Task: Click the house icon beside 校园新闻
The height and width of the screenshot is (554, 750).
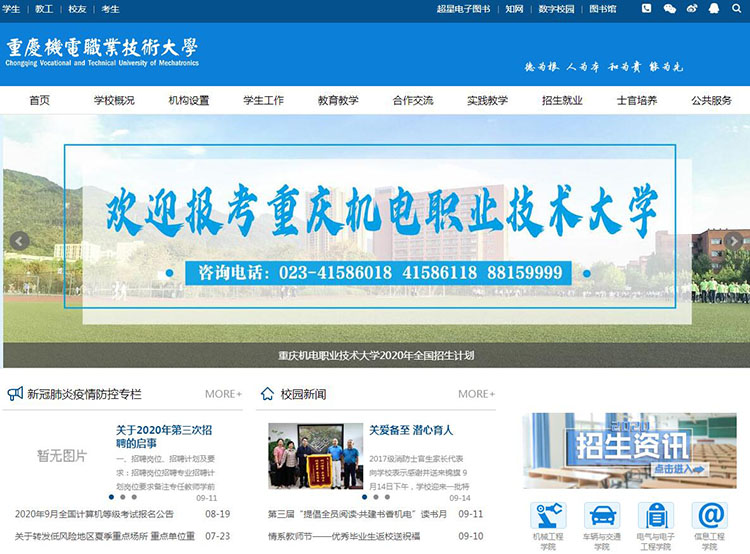Action: [267, 394]
